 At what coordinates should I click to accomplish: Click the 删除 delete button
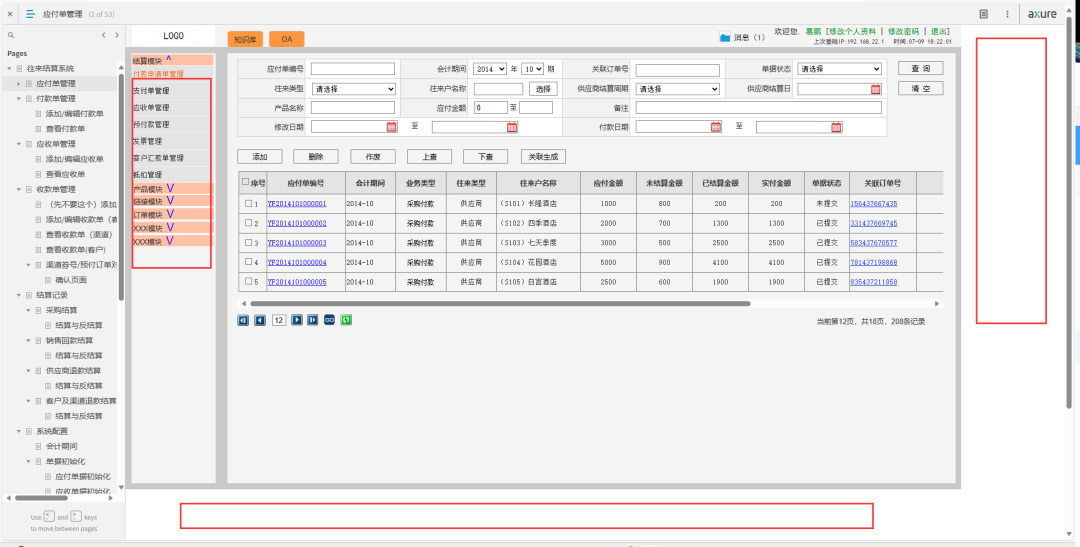[316, 156]
